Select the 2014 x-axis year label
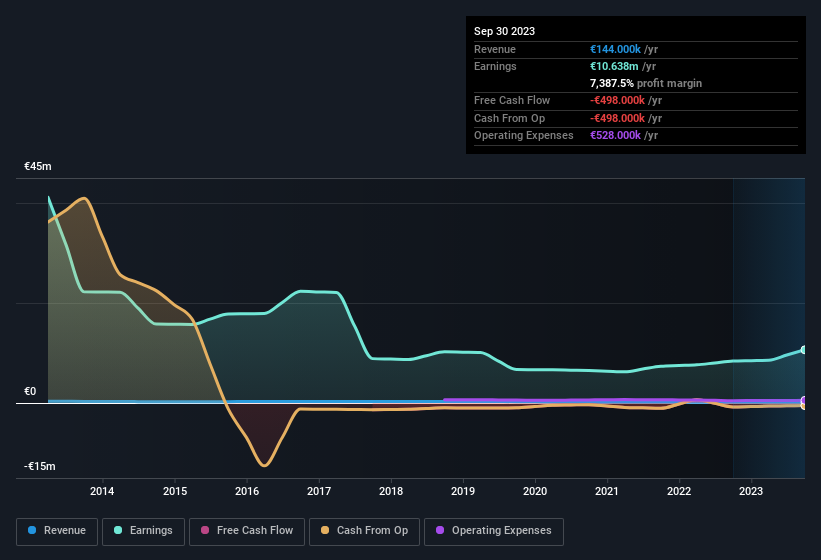This screenshot has width=821, height=560. (x=102, y=491)
